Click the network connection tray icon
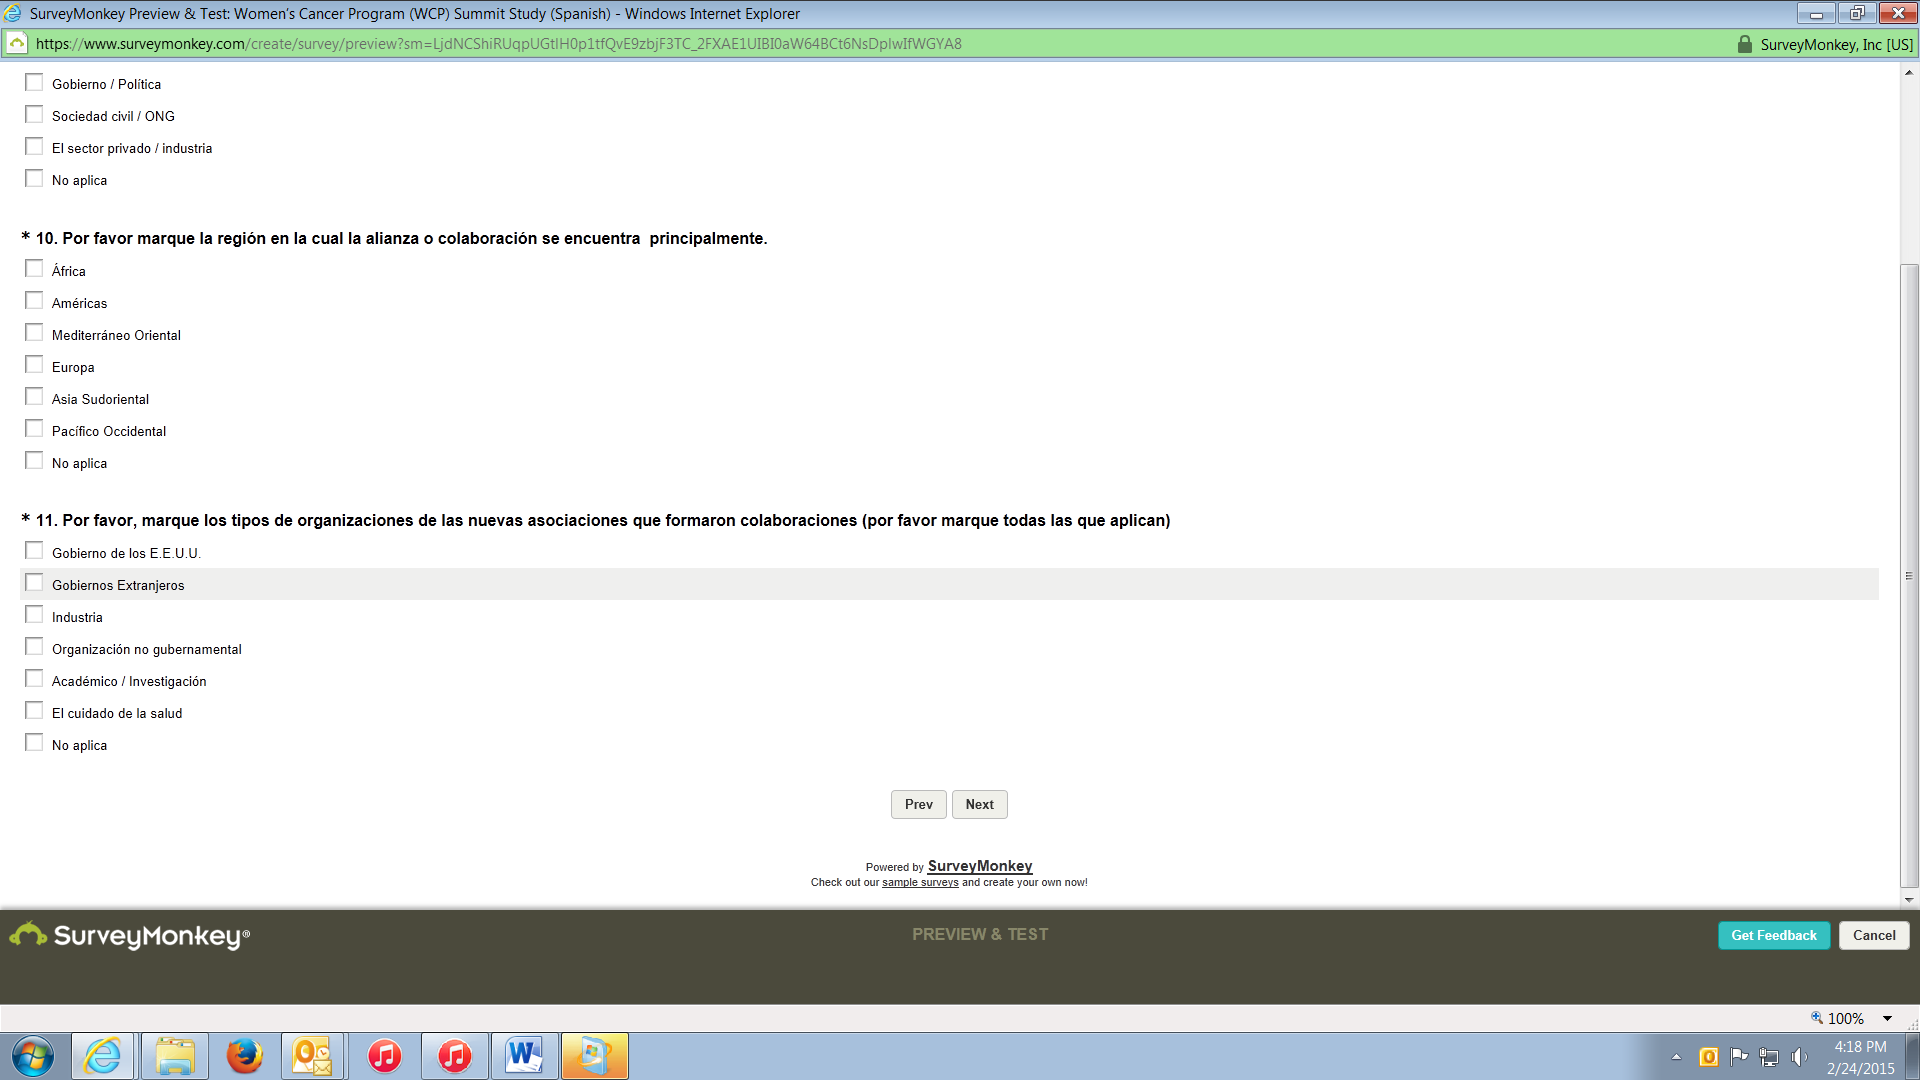The height and width of the screenshot is (1080, 1920). coord(1769,1057)
